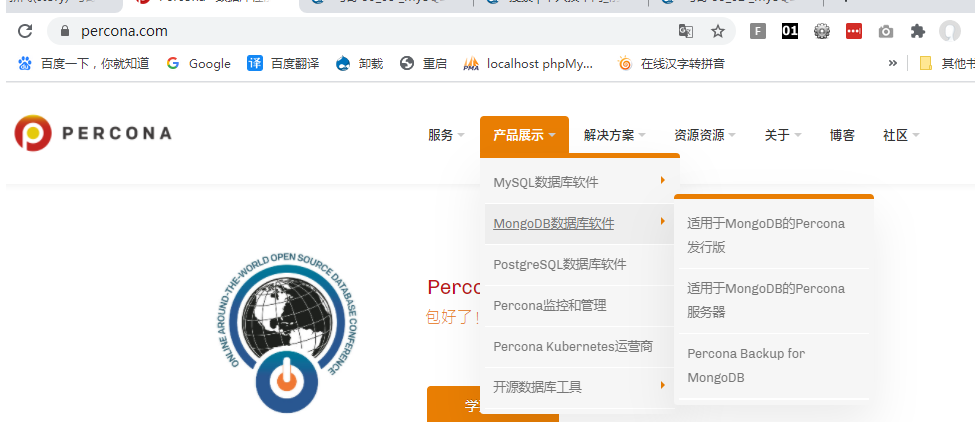Expand the 开源数据库工具 submenu arrow

click(x=663, y=385)
